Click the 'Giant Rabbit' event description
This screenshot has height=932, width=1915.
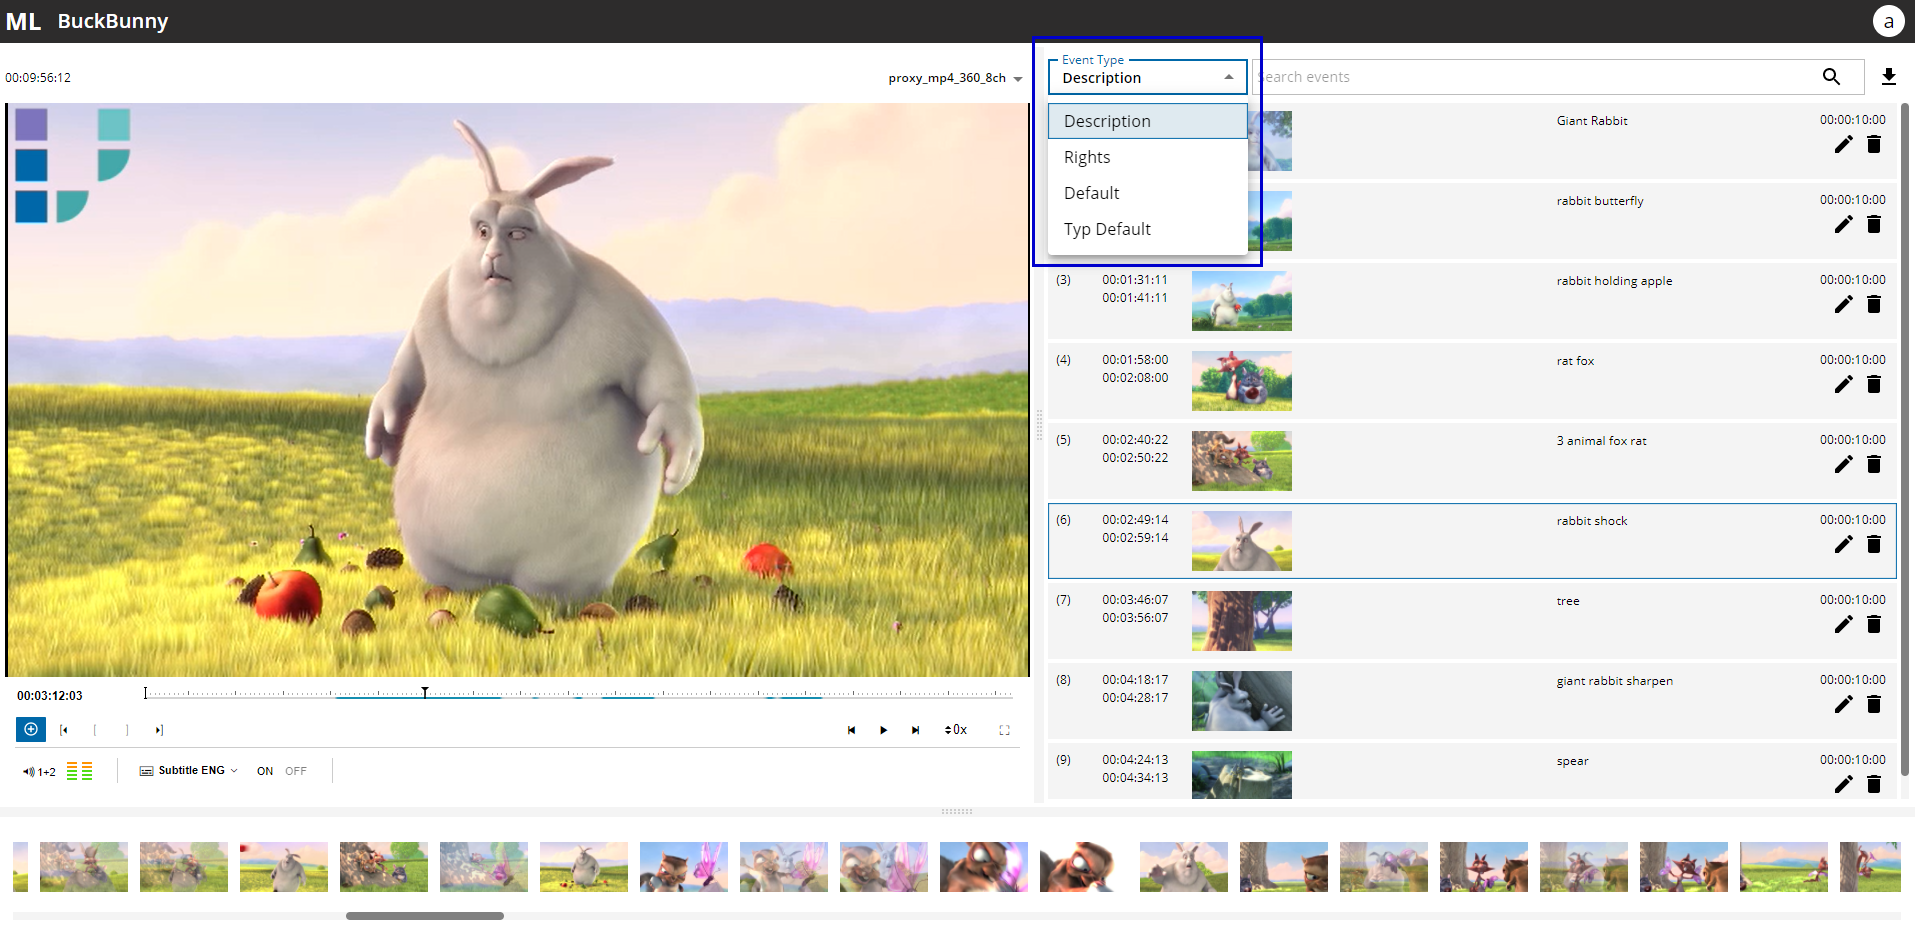[1592, 121]
